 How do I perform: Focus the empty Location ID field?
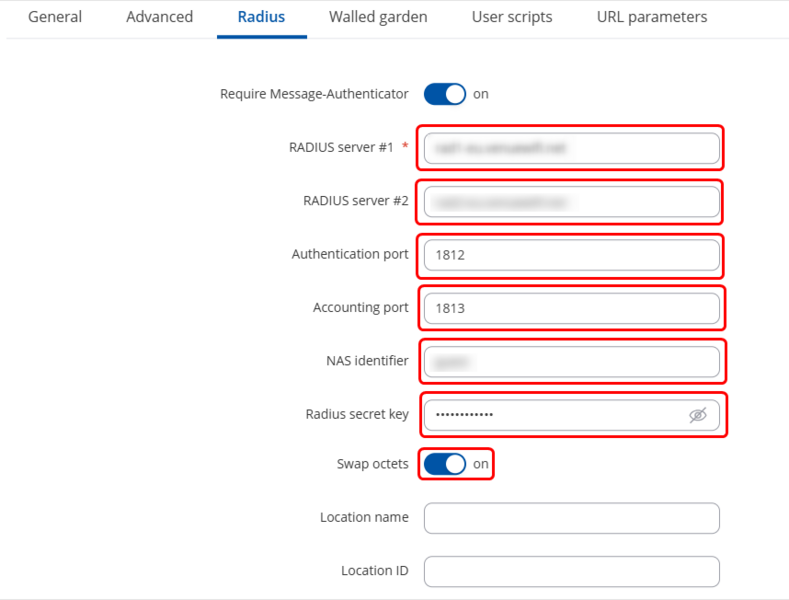[x=571, y=571]
